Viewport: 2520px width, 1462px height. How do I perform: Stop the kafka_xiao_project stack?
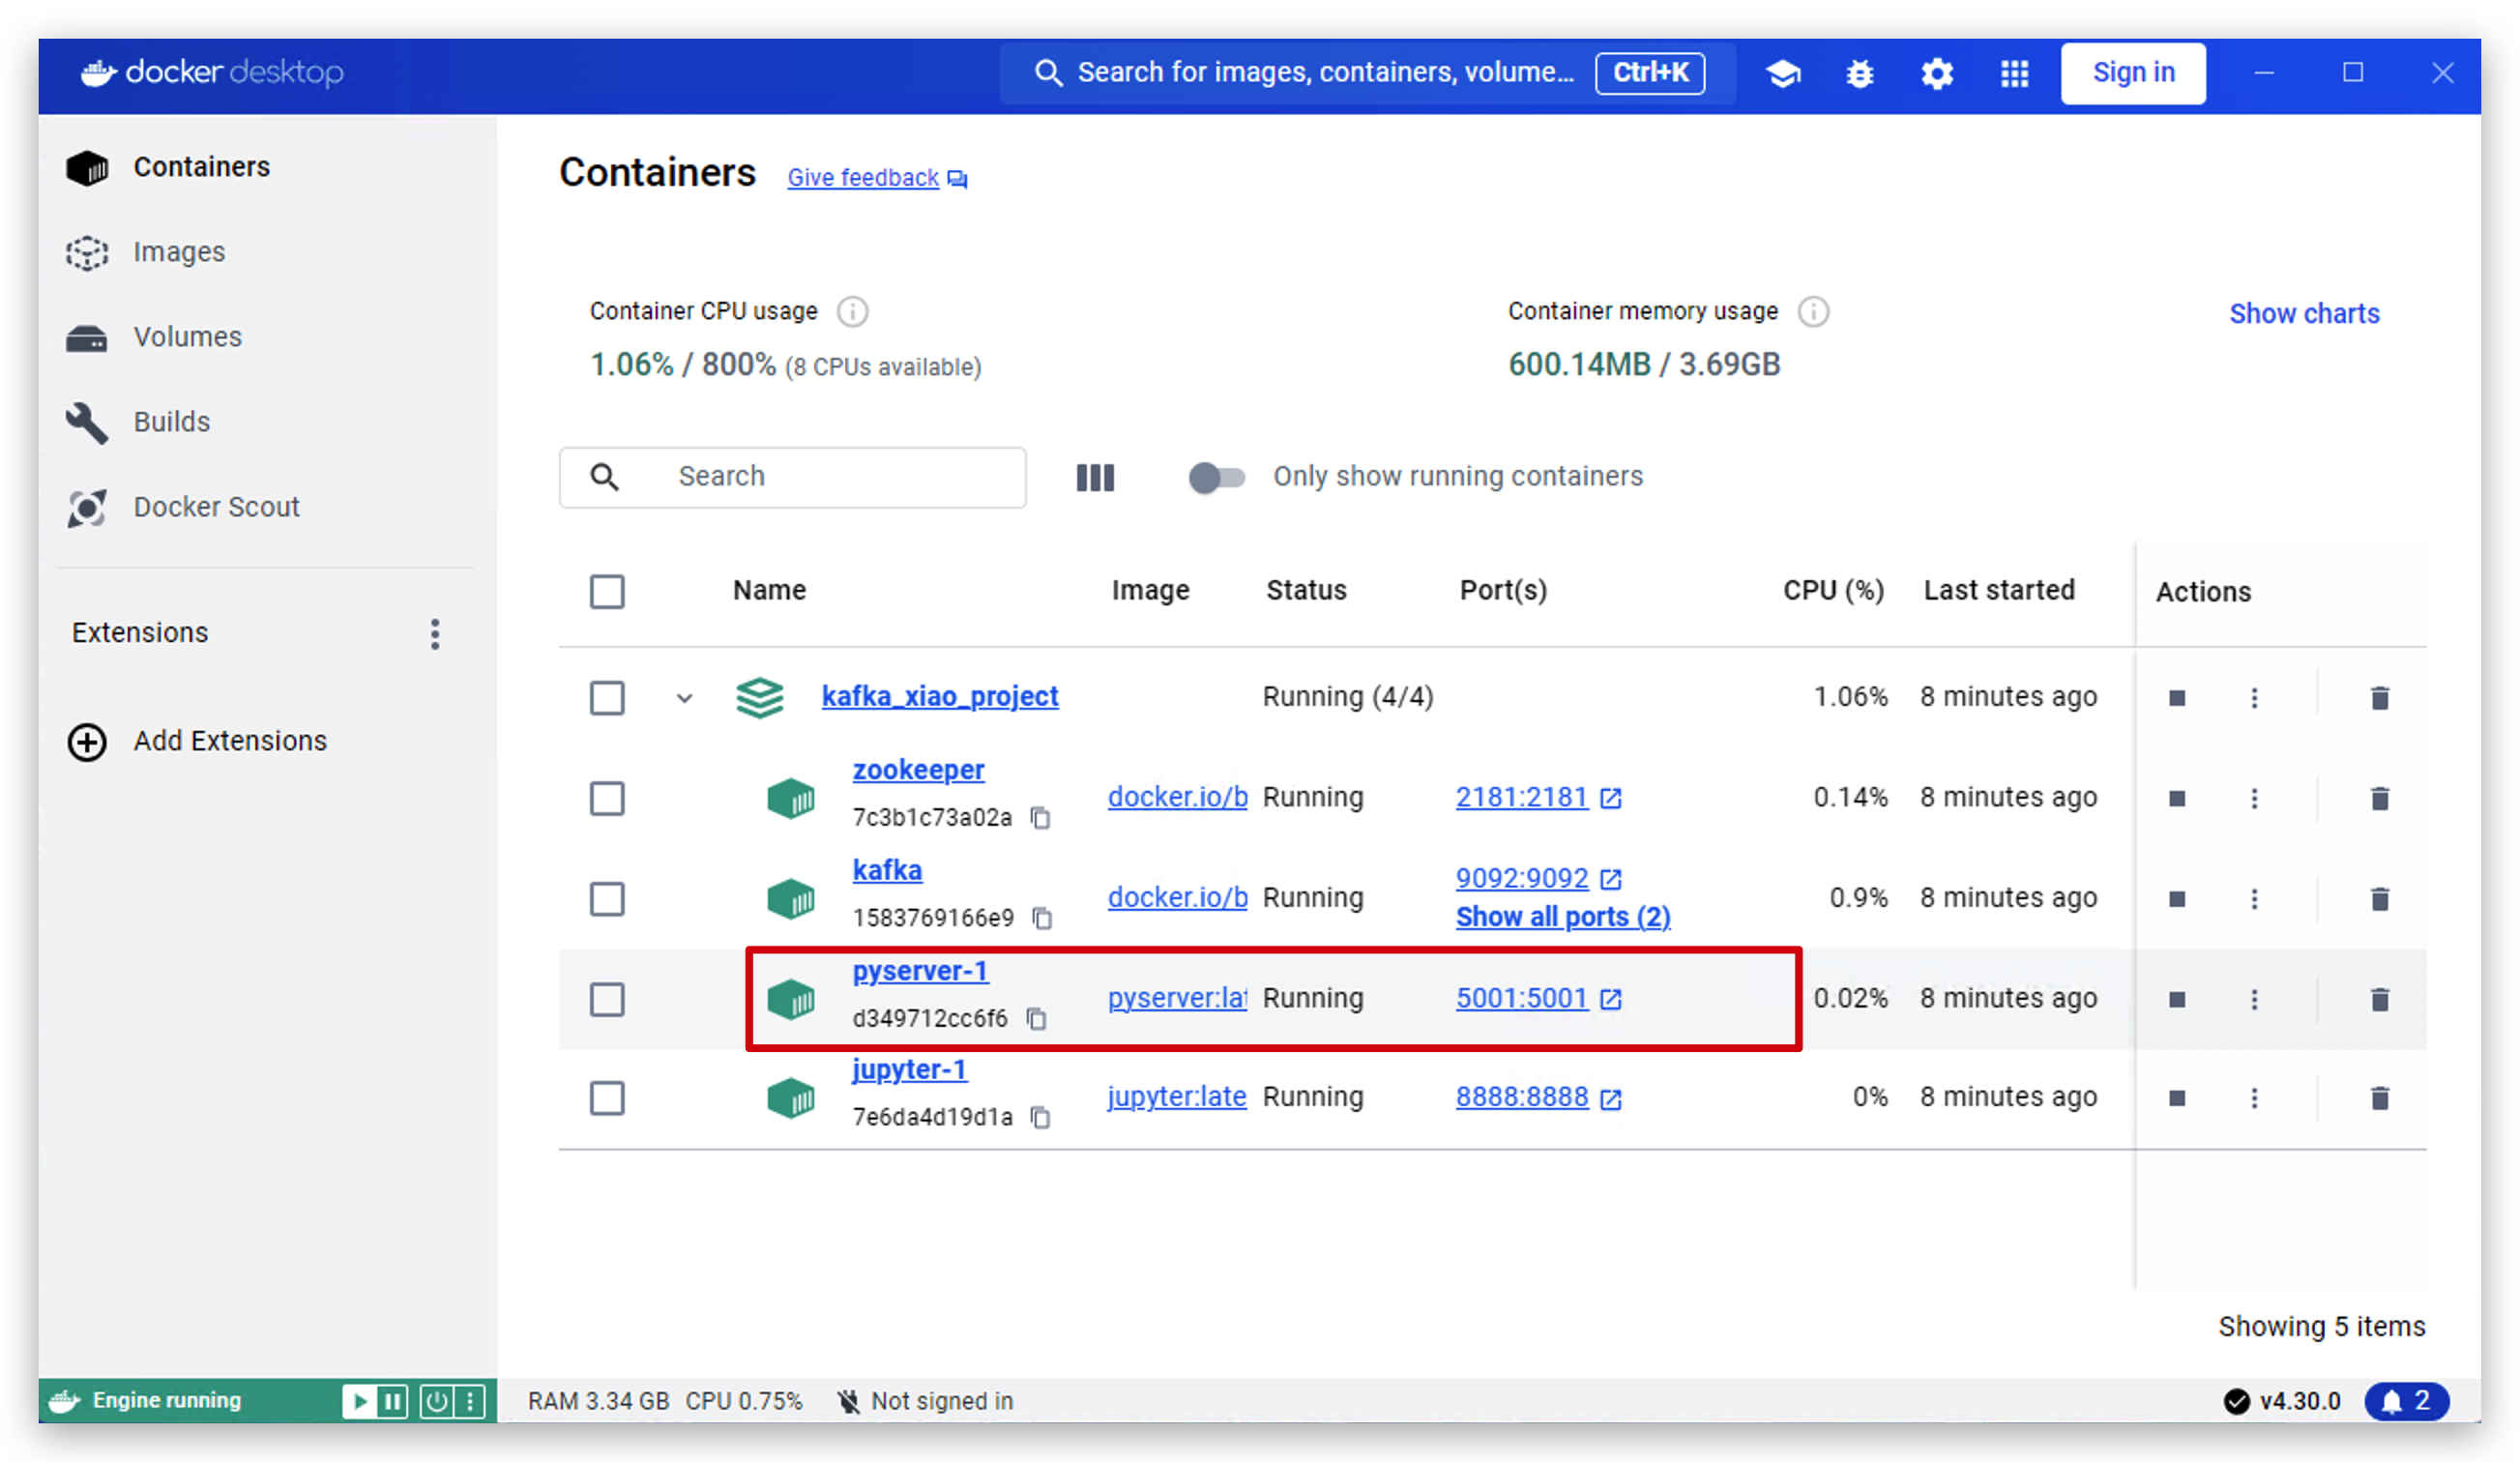coord(2176,698)
